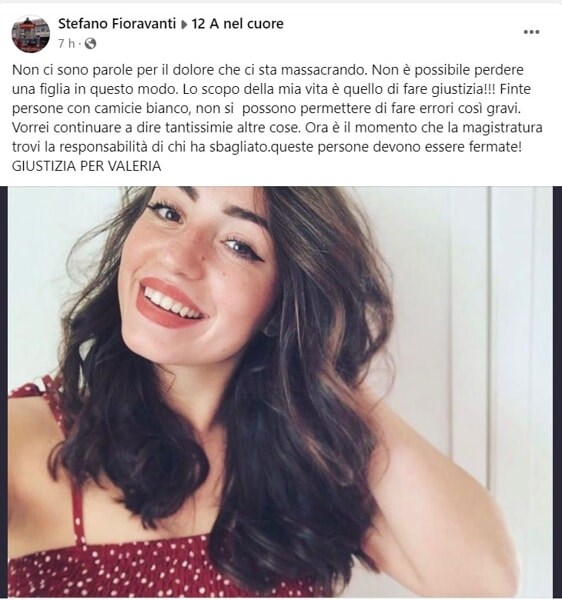The image size is (562, 600).
Task: Click the dark strip on the photo's right edge
Action: 557,392
